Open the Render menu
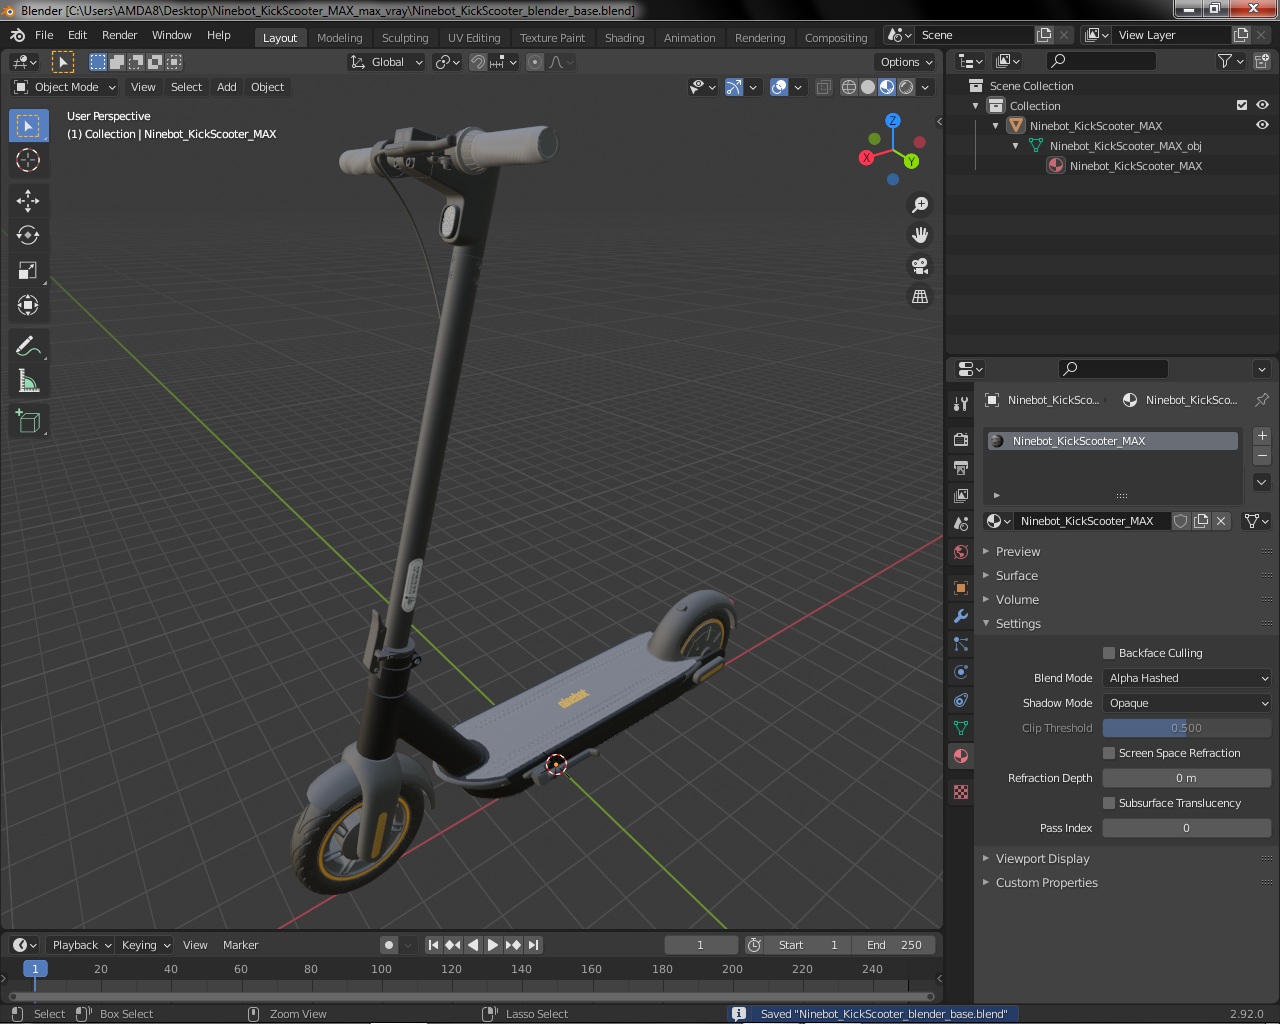1280x1024 pixels. (119, 35)
